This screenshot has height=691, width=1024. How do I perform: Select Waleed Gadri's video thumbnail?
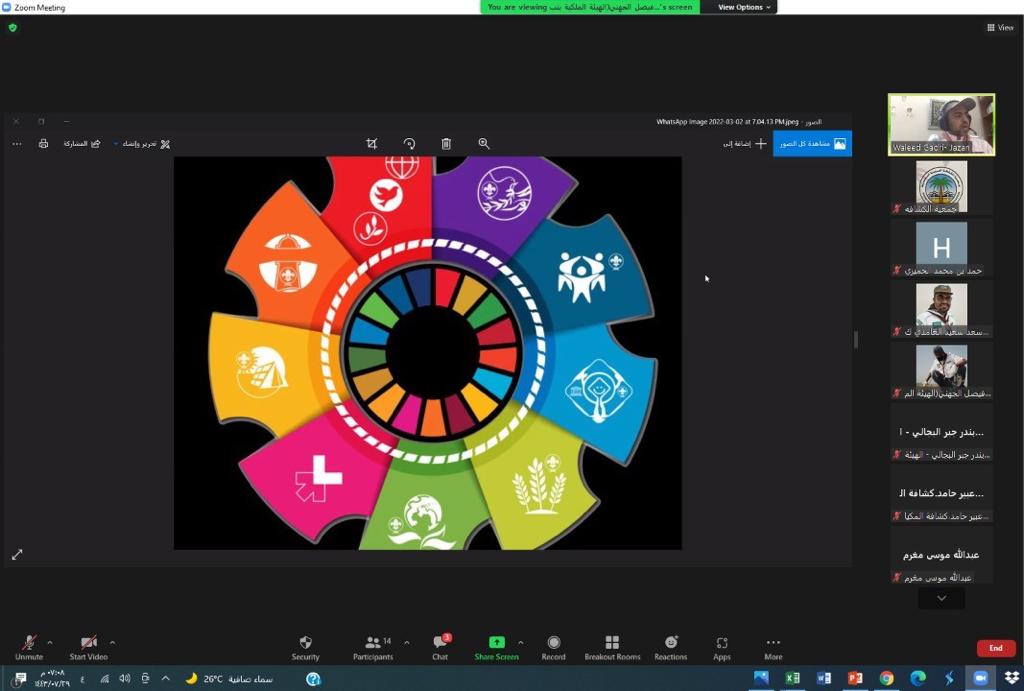(x=941, y=124)
